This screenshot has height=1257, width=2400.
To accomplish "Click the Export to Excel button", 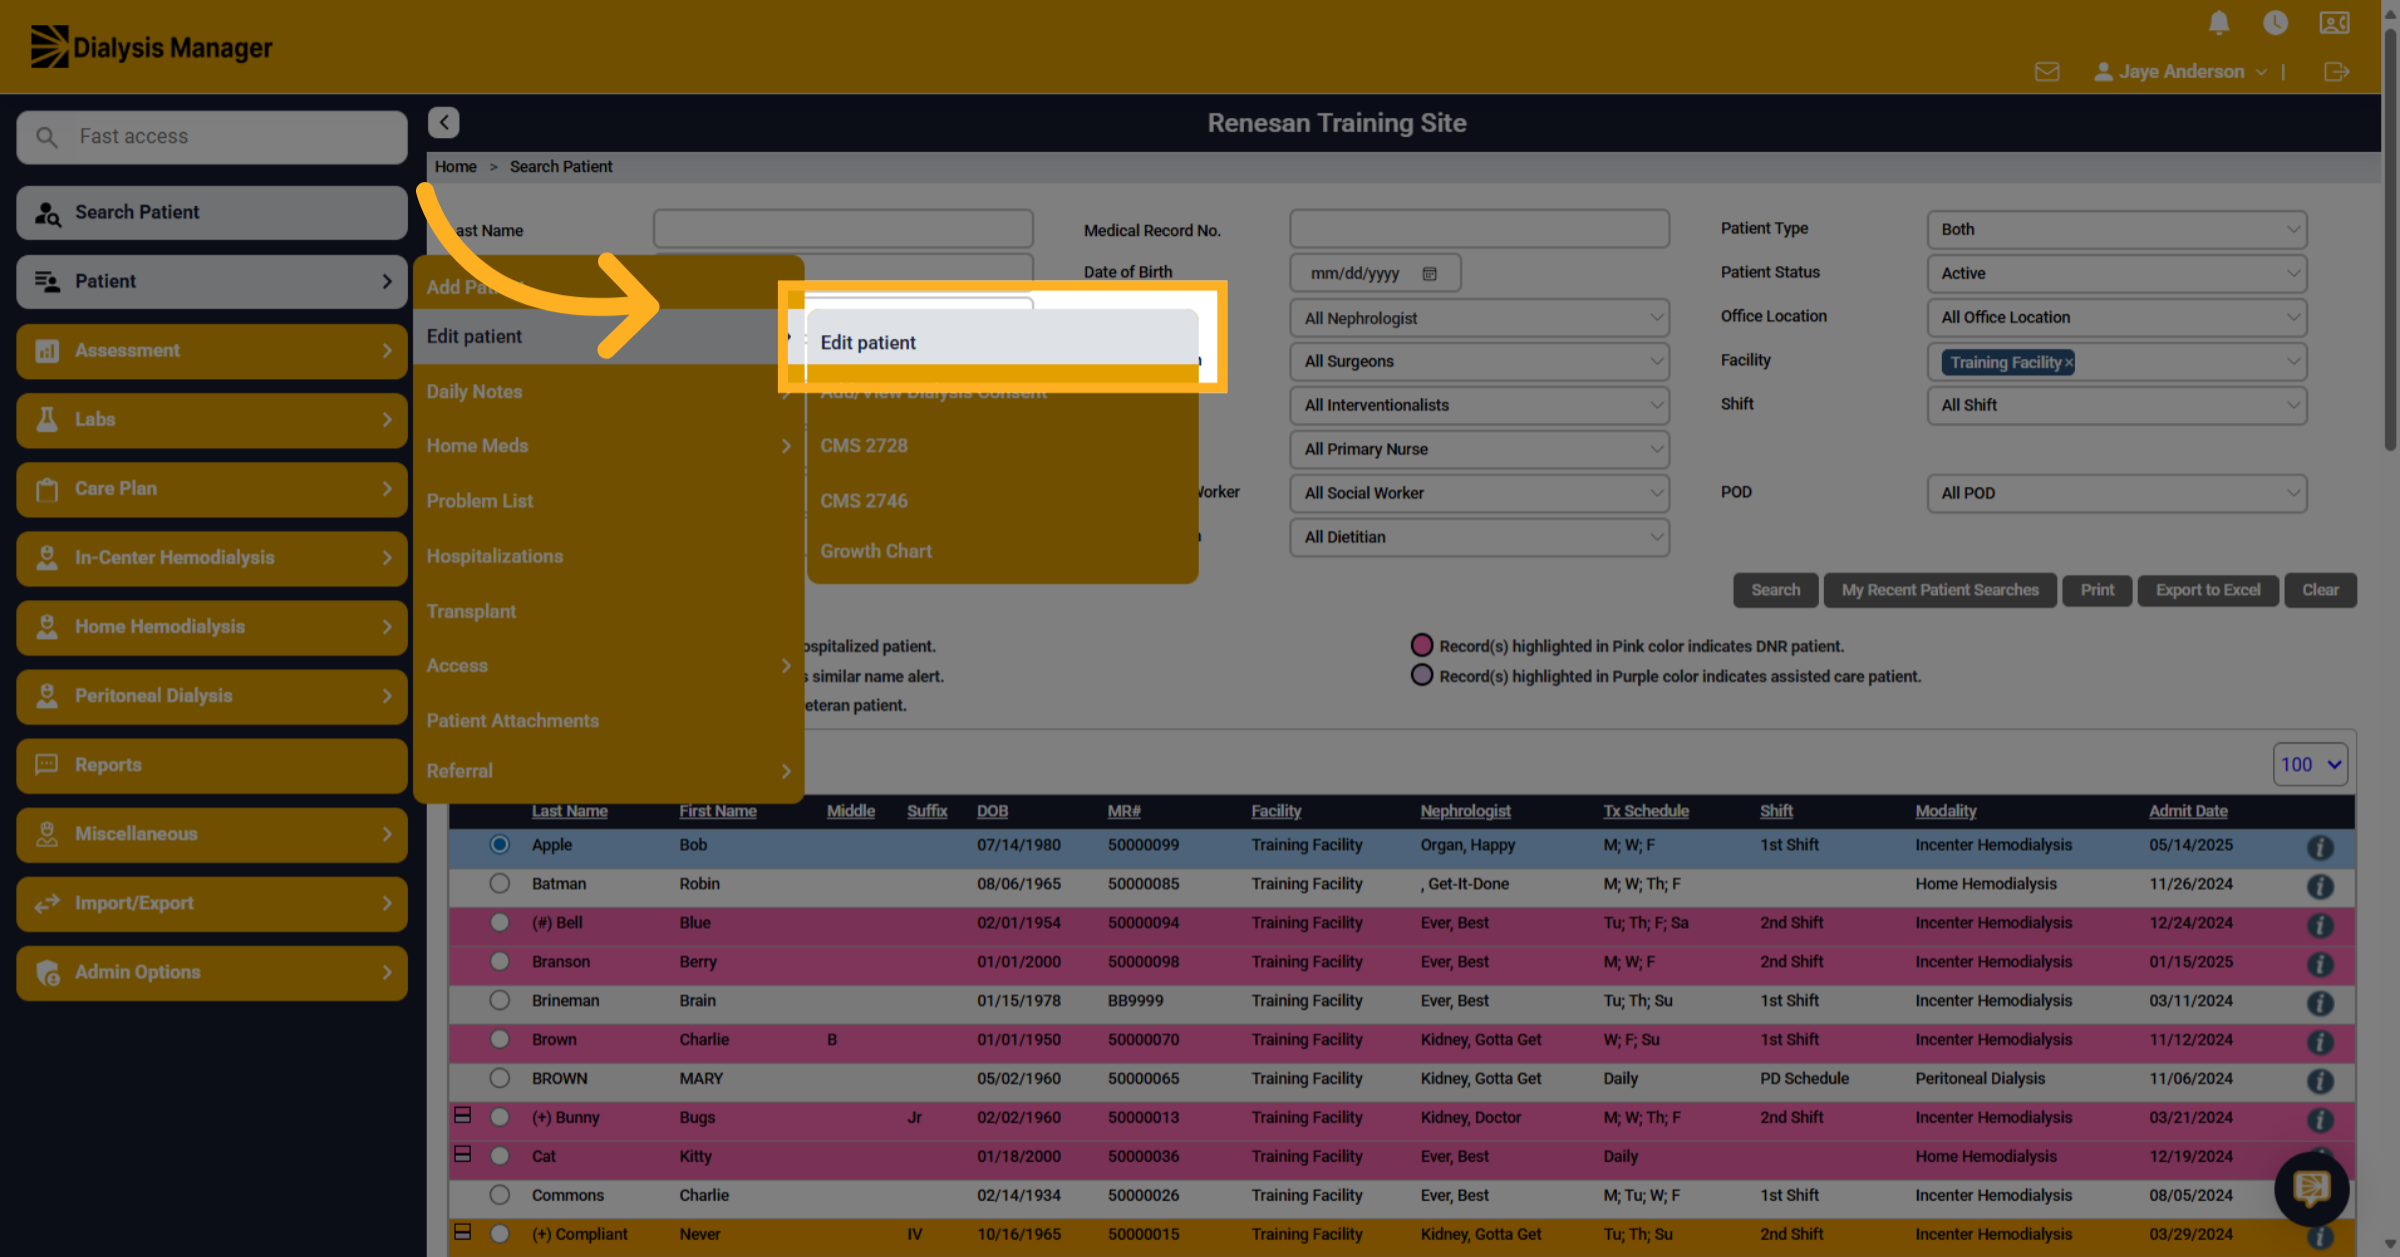I will pos(2208,590).
